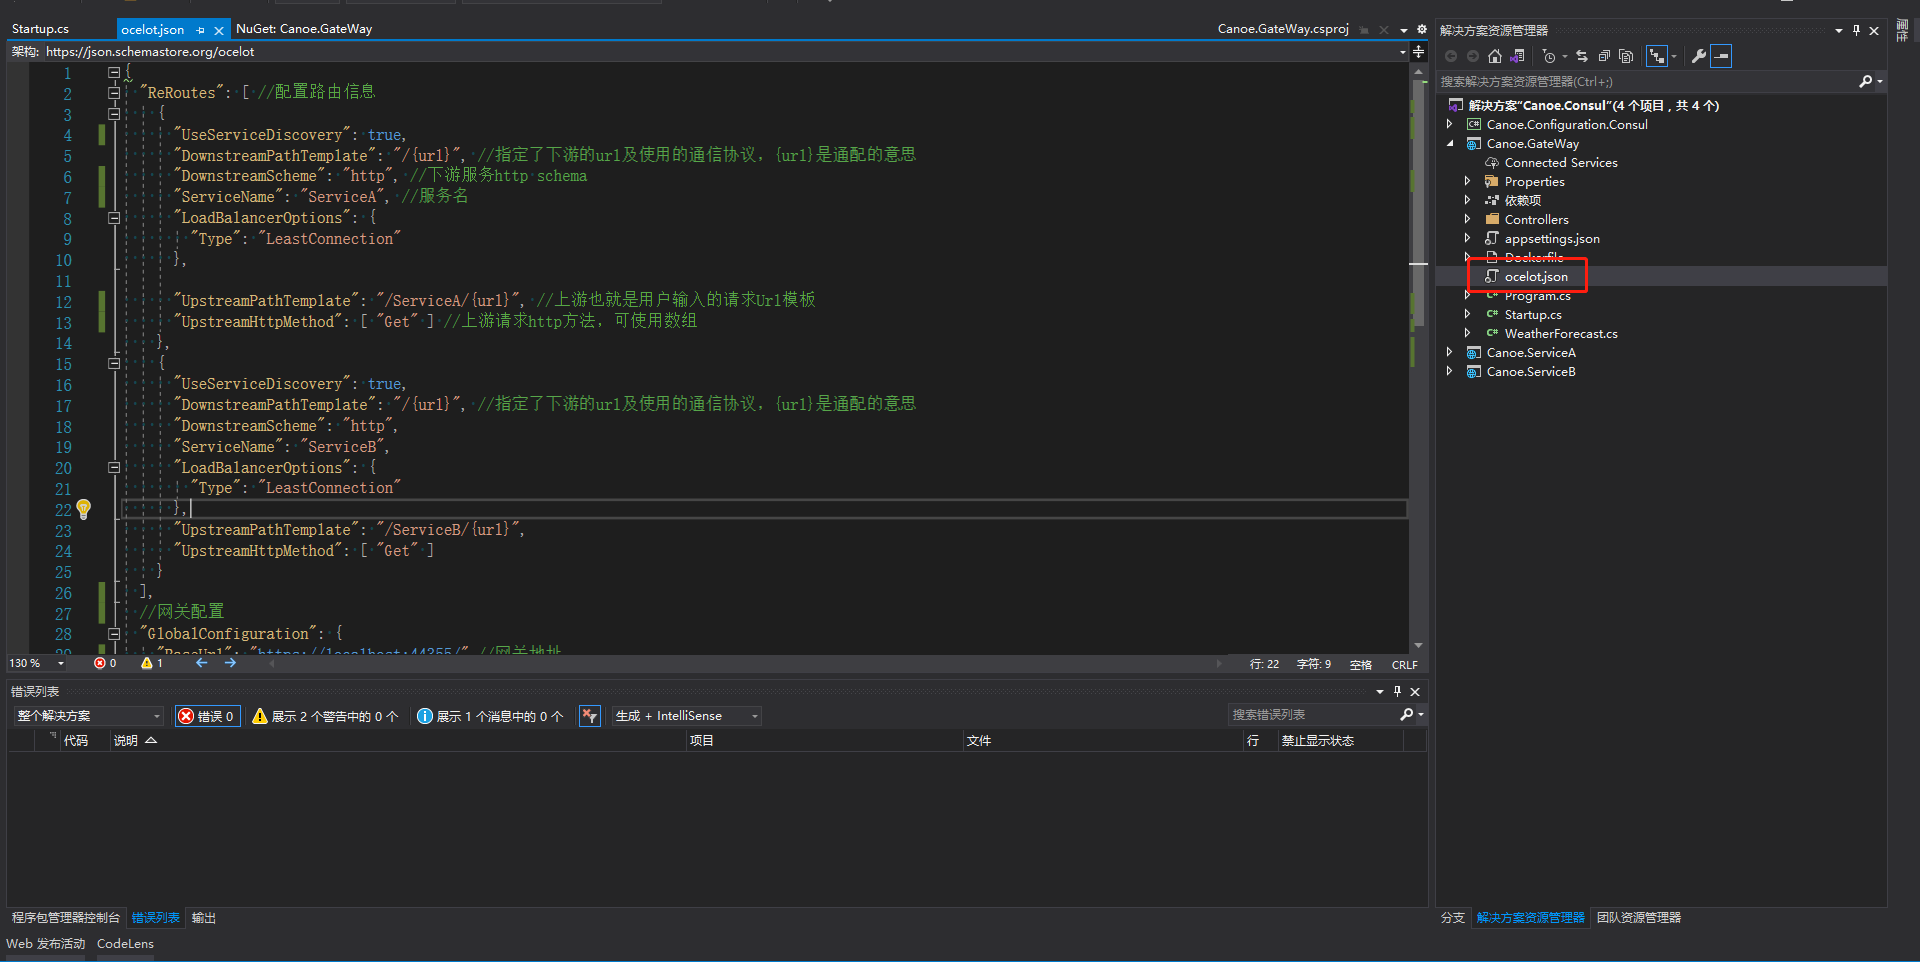Toggle the messages filter in error list

click(490, 715)
